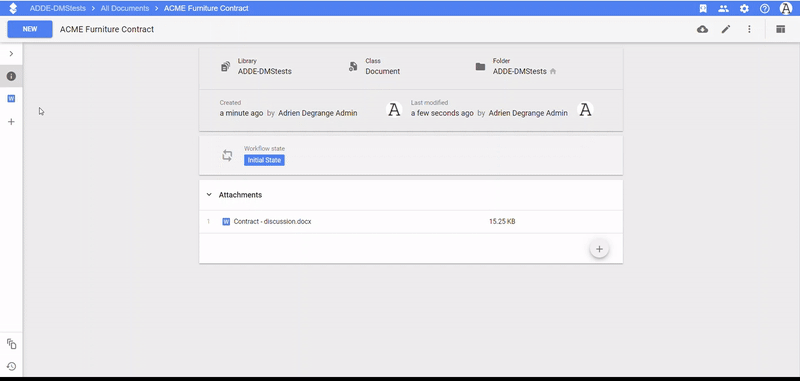Click the Attachments heading text
The width and height of the screenshot is (800, 381).
(240, 195)
